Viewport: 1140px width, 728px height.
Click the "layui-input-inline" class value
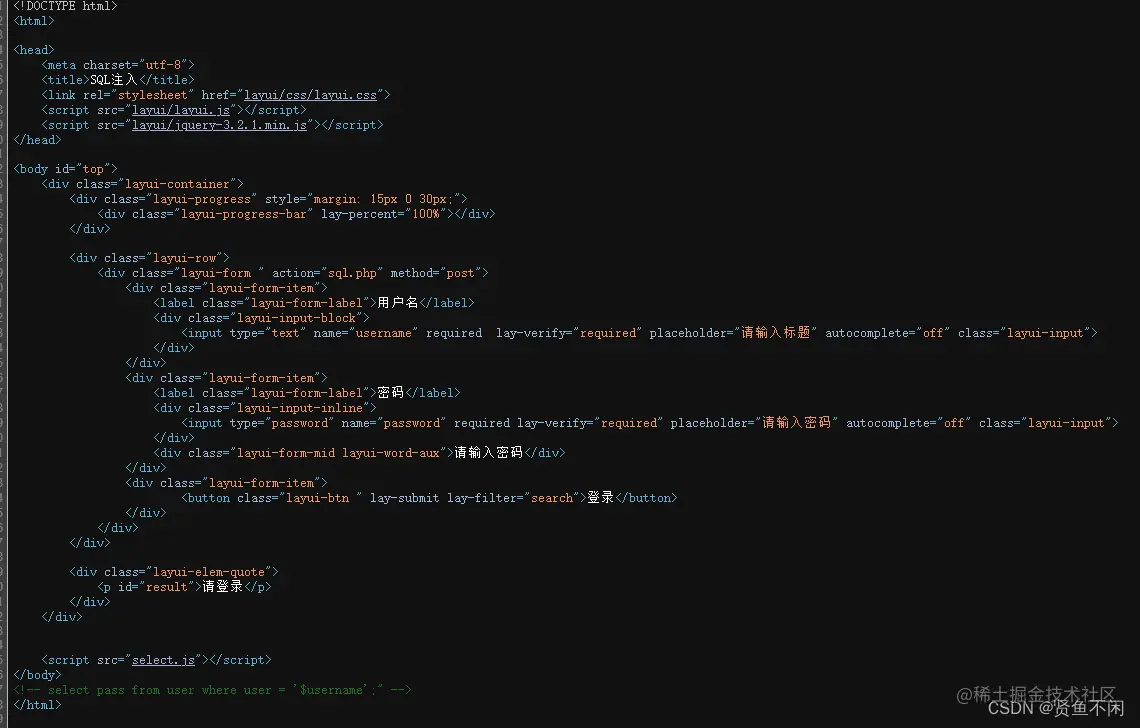(x=300, y=408)
